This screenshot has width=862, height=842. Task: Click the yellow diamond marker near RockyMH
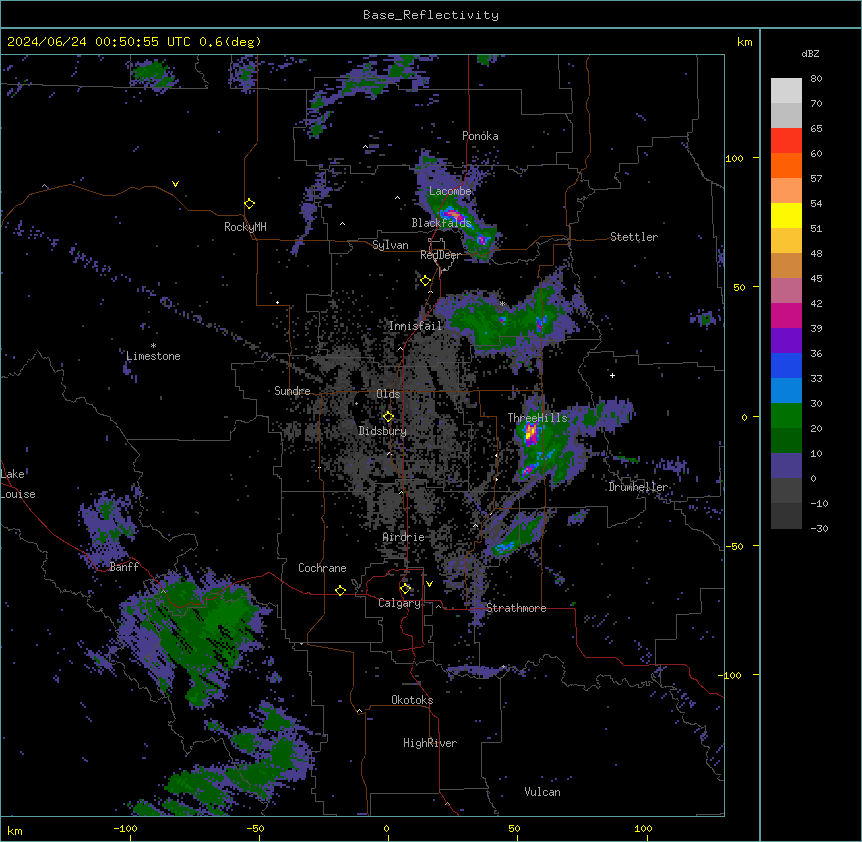click(x=249, y=204)
